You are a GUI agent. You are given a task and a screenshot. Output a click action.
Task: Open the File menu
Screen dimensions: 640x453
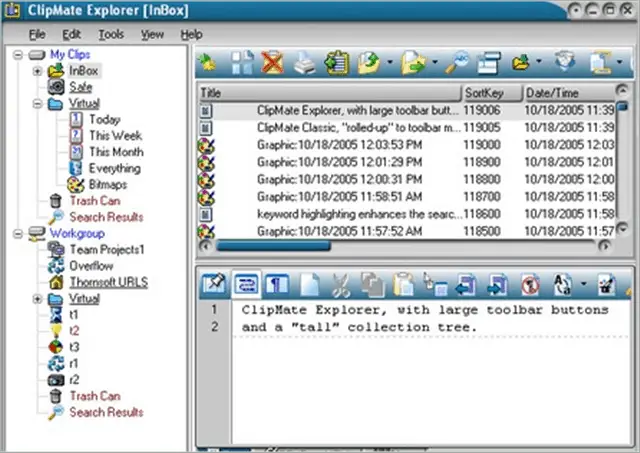[37, 35]
